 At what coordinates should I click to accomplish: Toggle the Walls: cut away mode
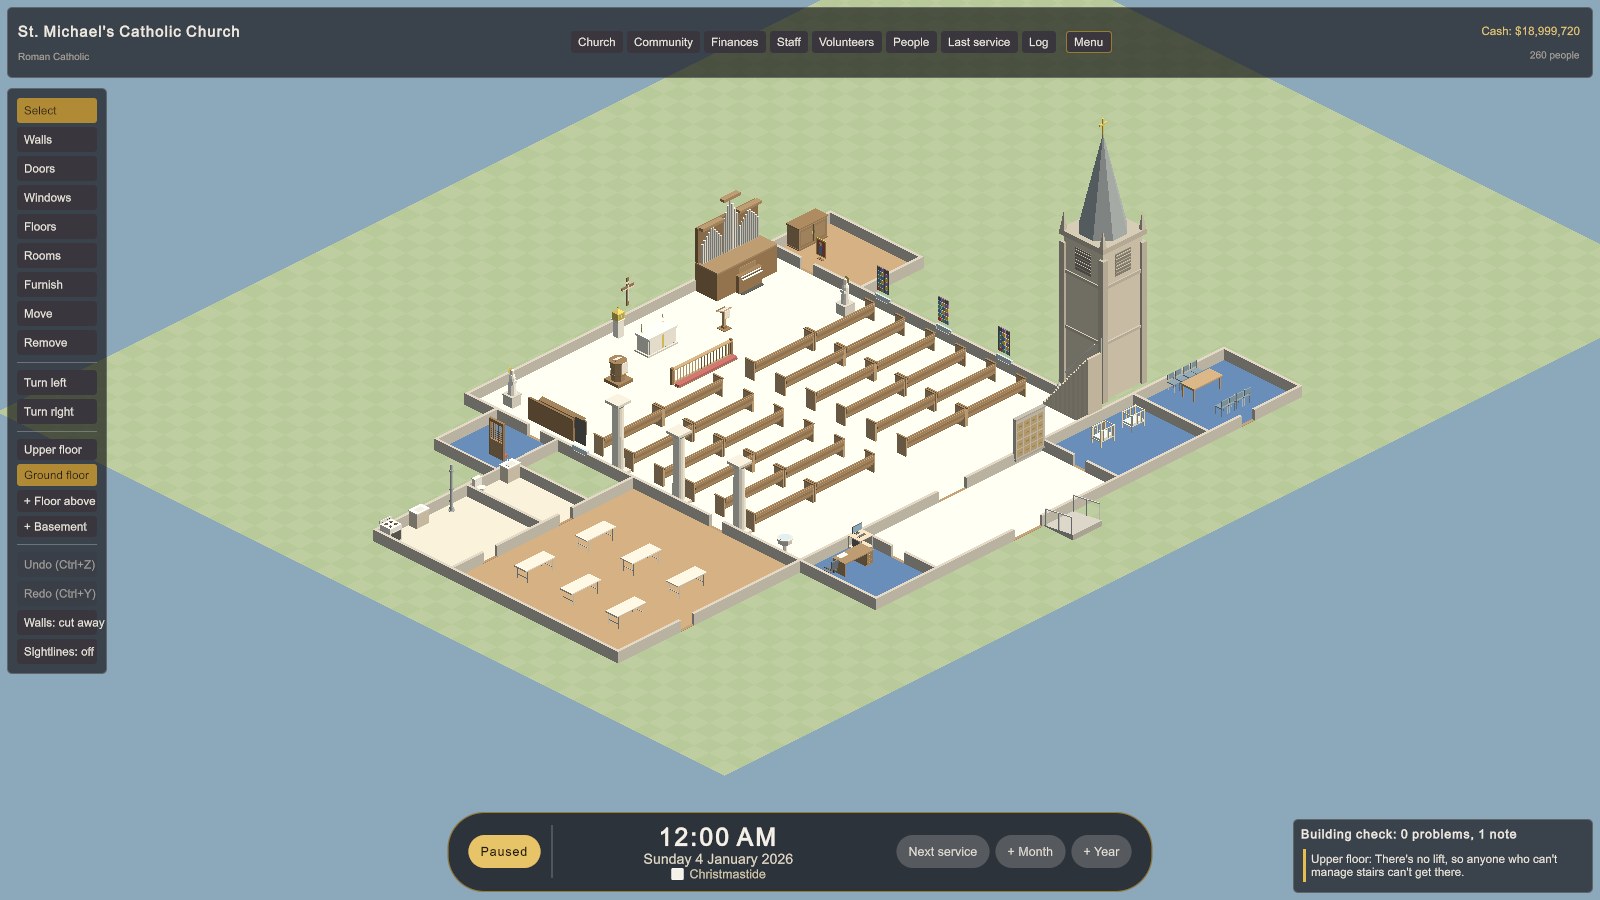[x=57, y=623]
